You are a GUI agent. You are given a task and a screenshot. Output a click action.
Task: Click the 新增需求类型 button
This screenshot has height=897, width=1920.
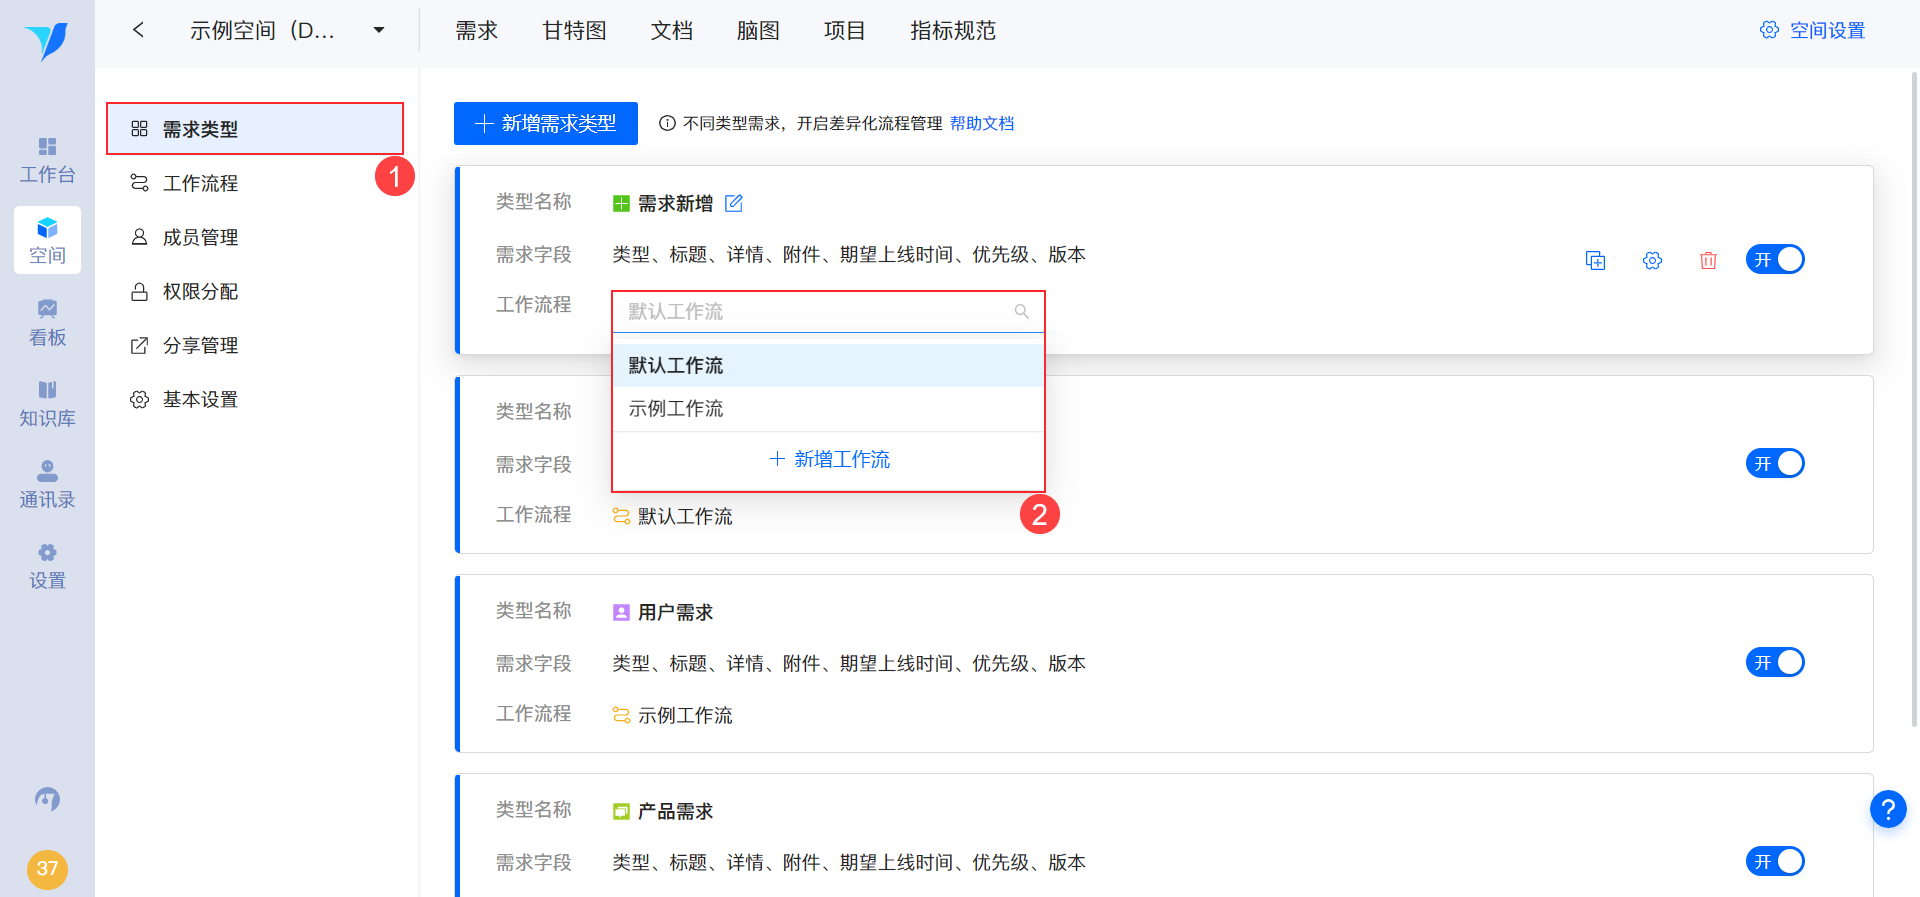[x=546, y=123]
